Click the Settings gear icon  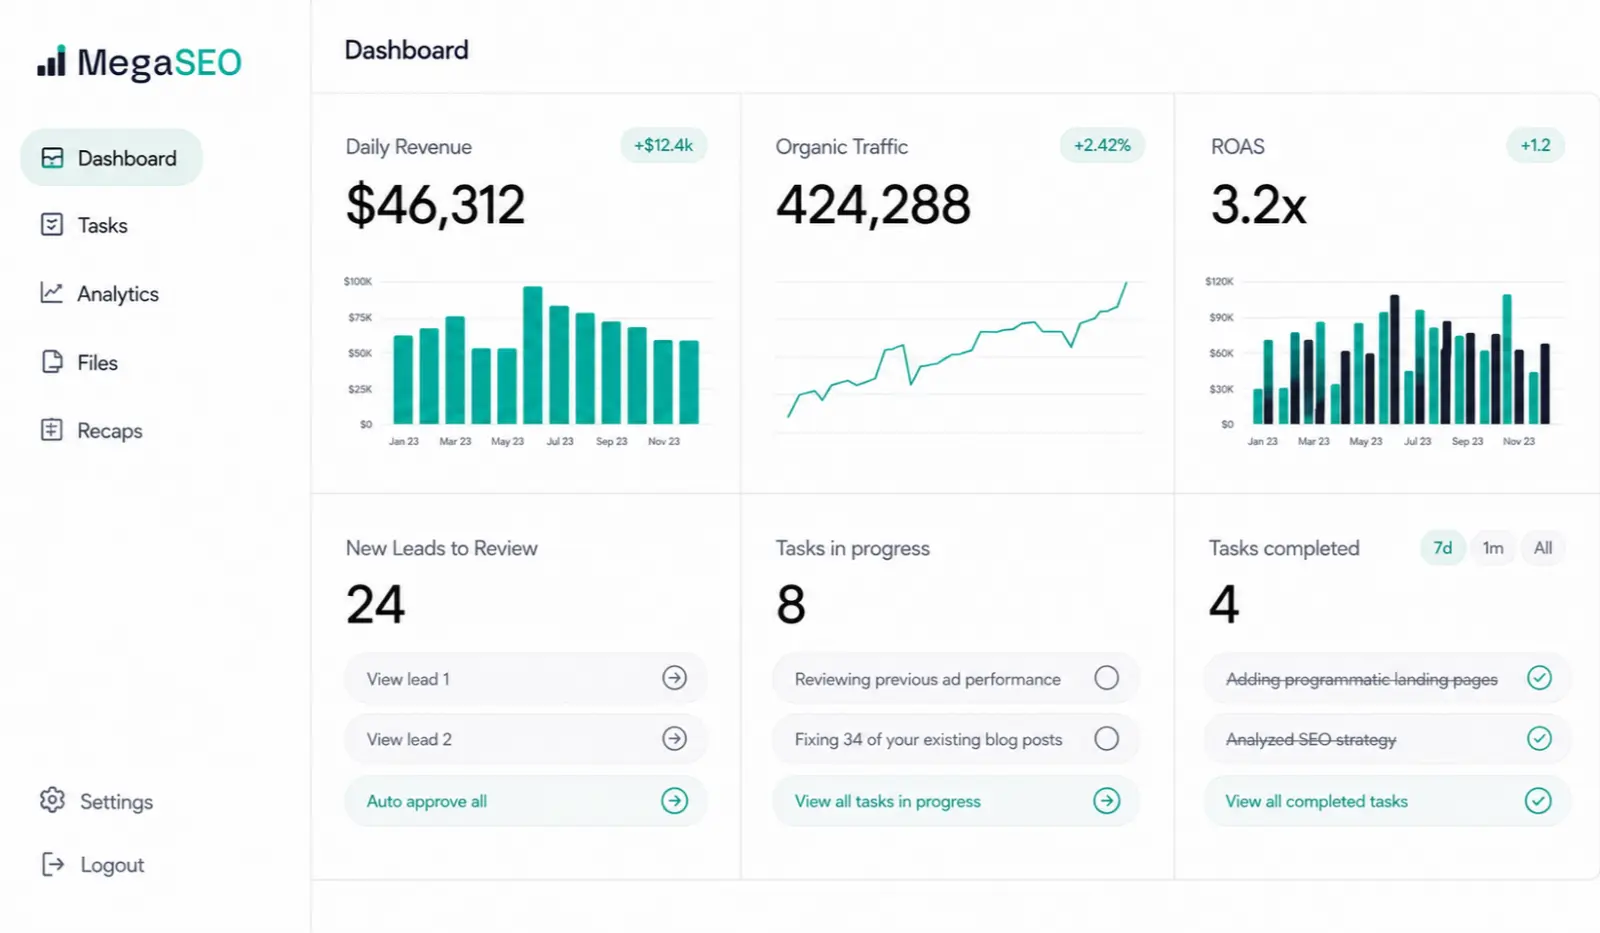(52, 800)
